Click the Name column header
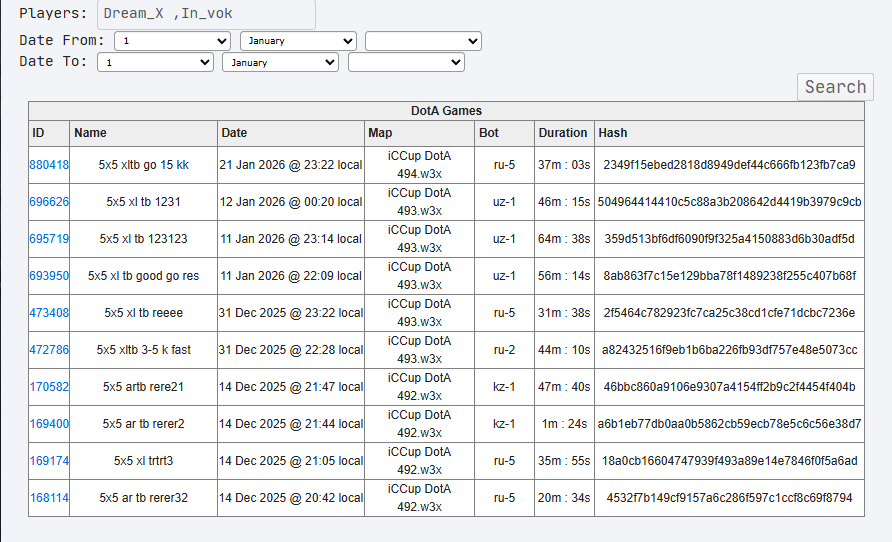The image size is (892, 542). 143,133
